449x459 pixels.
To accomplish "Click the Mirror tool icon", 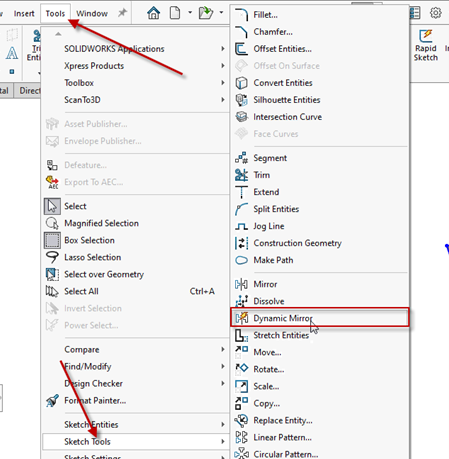I will pyautogui.click(x=241, y=284).
